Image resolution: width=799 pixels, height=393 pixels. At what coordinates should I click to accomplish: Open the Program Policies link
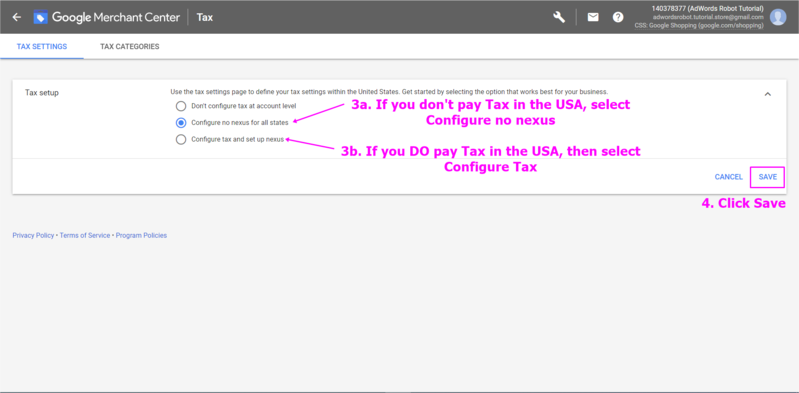(141, 235)
